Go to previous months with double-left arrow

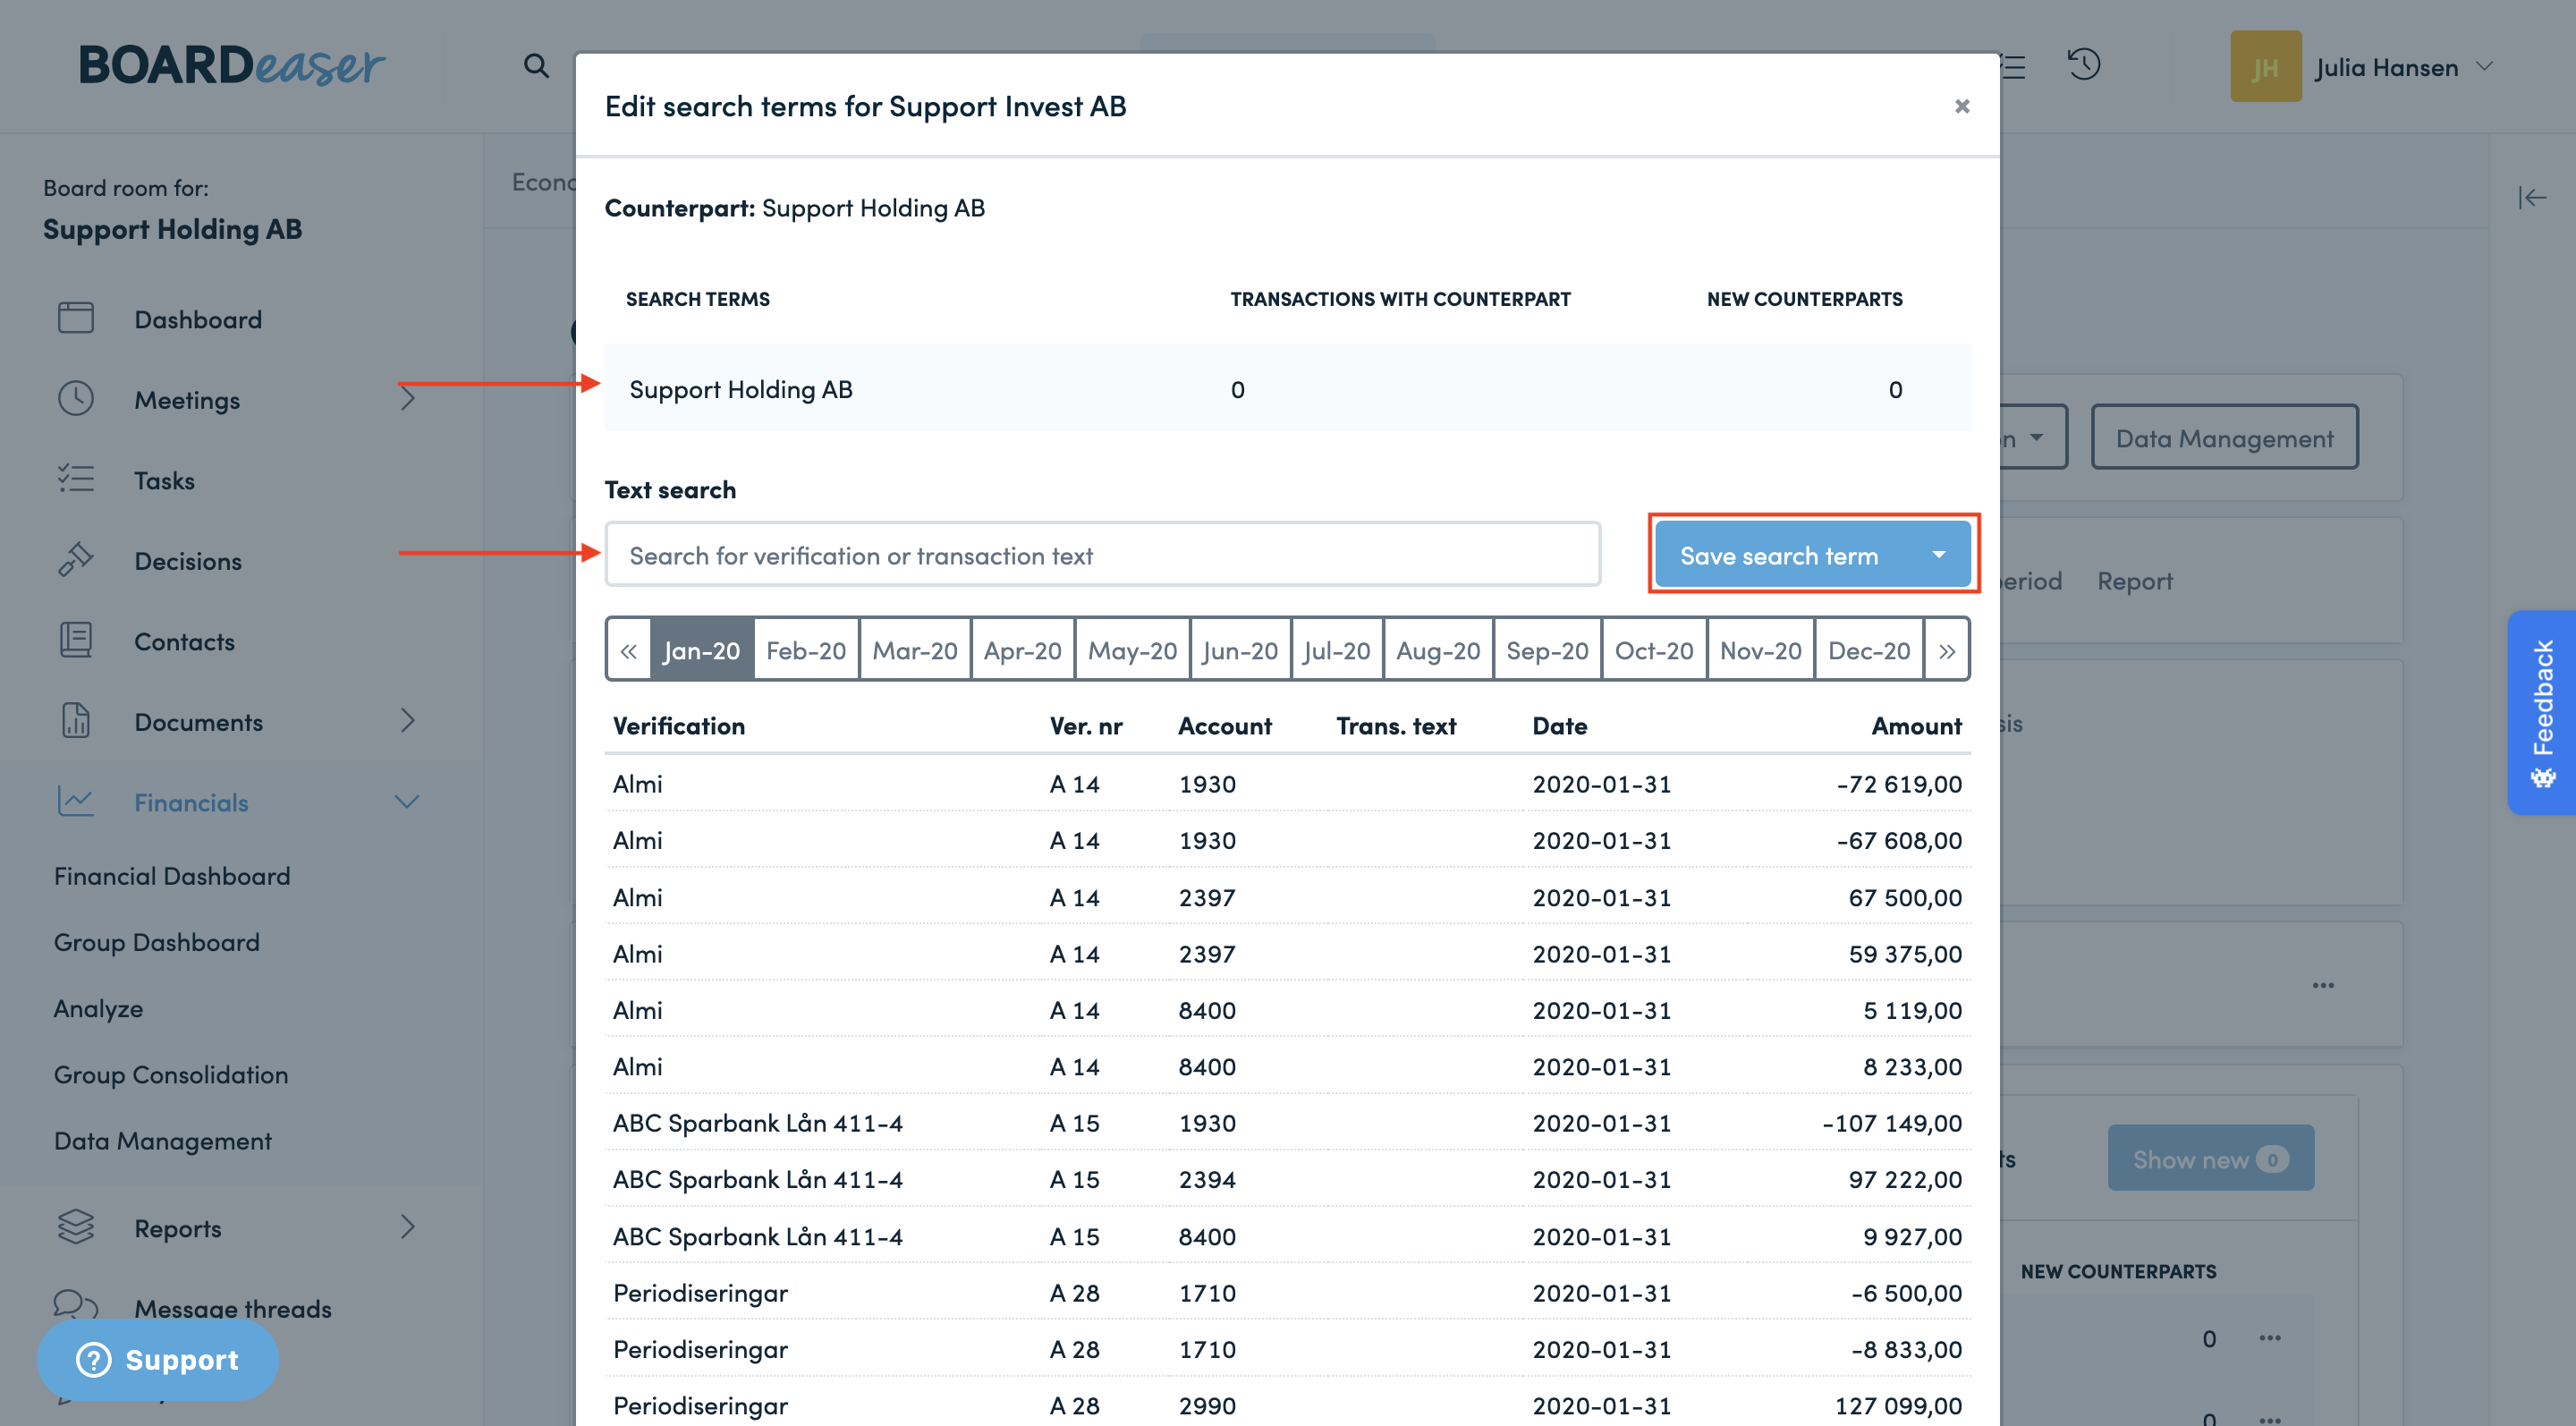(x=628, y=651)
